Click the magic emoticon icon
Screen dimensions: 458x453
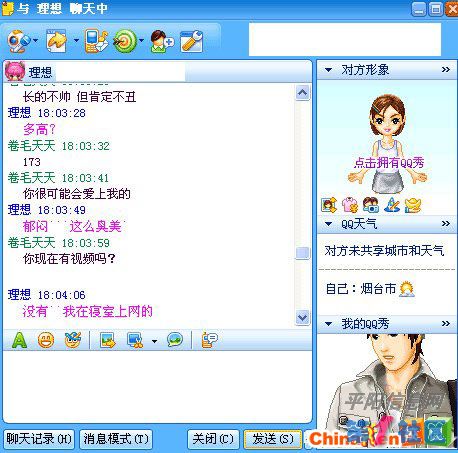(x=73, y=340)
